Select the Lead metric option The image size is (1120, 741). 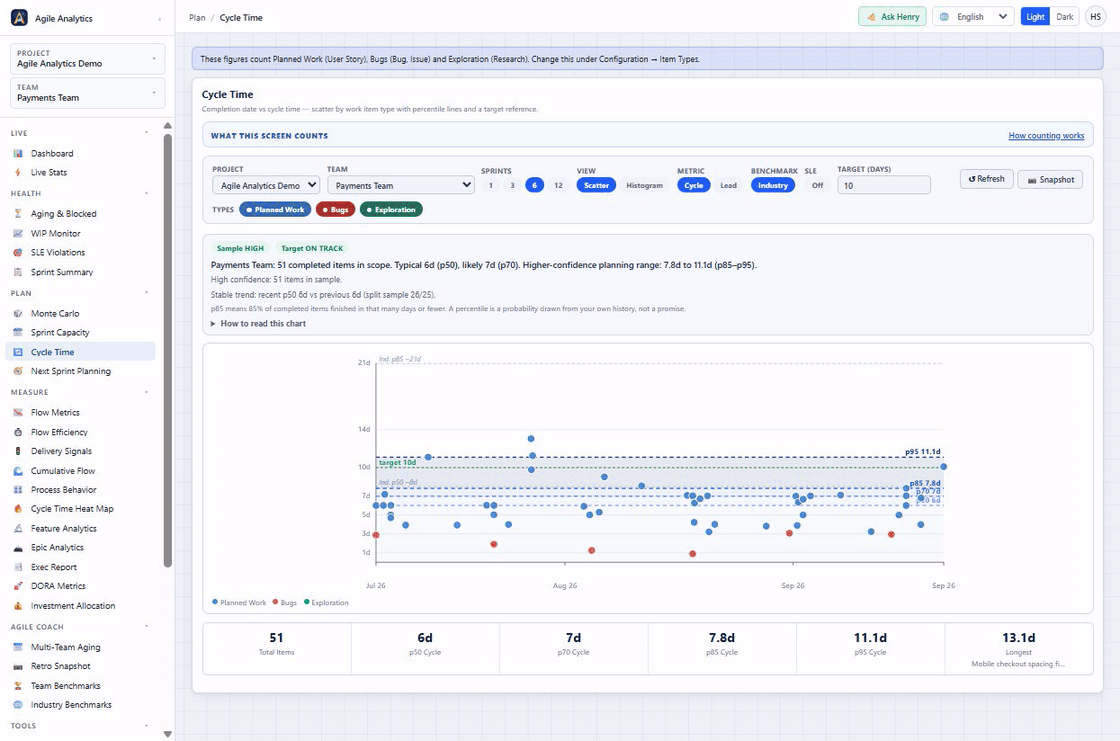click(728, 185)
